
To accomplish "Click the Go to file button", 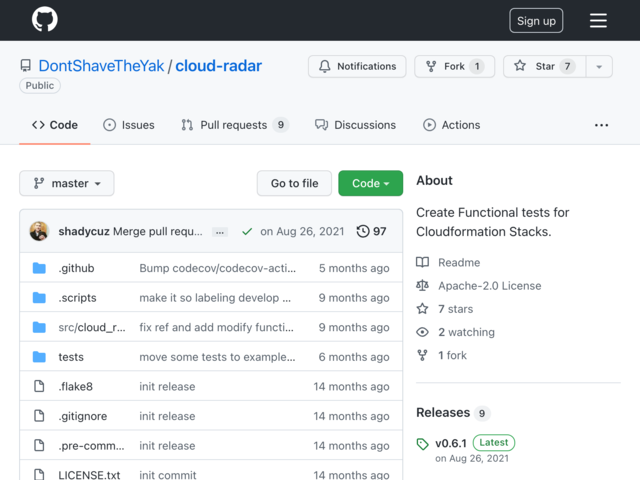I will (x=294, y=183).
